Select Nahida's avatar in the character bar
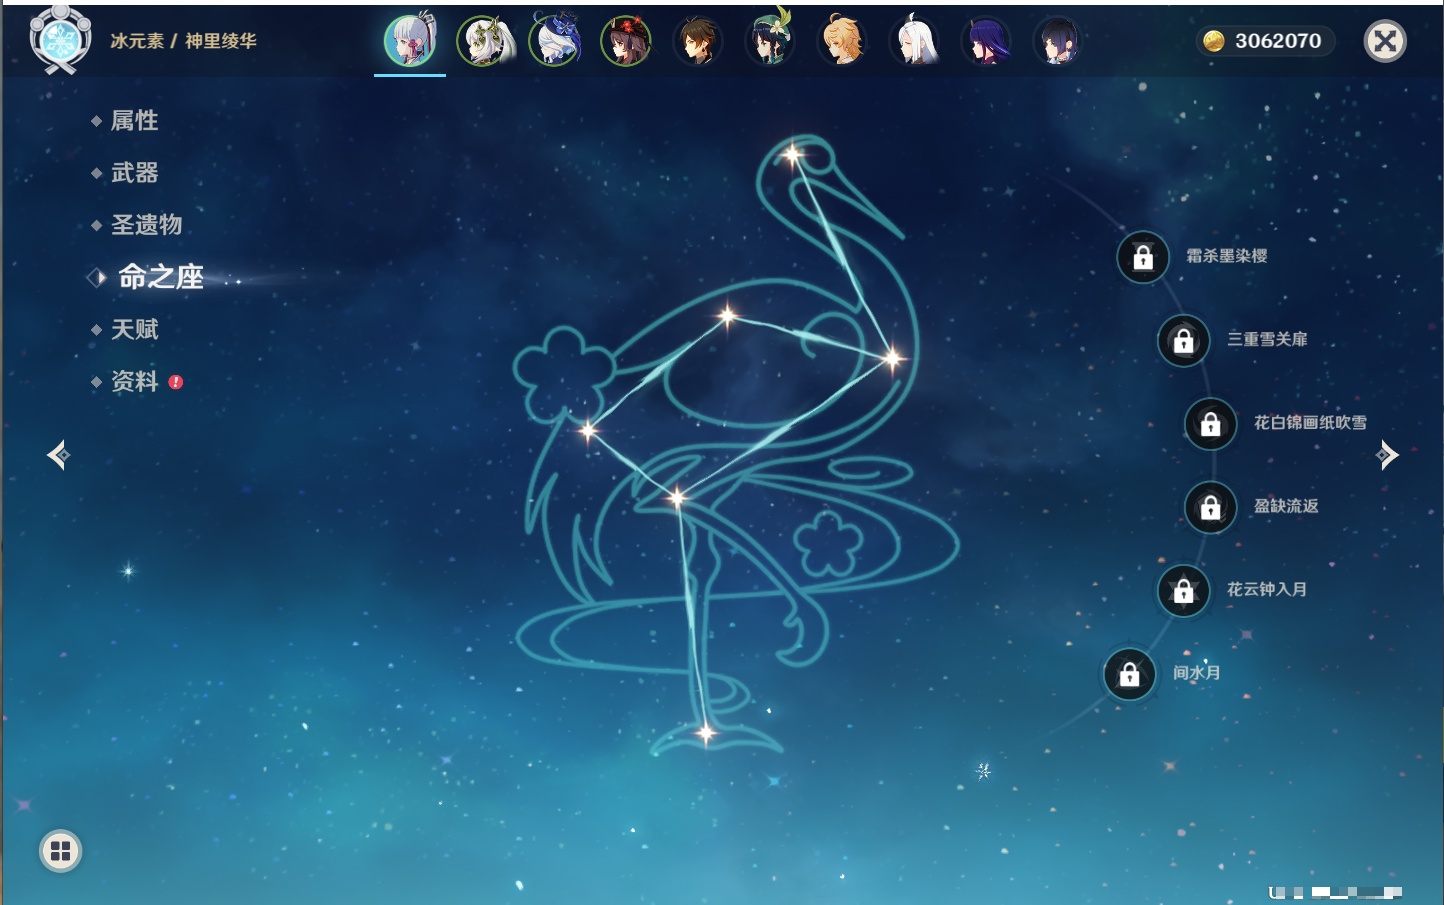Viewport: 1444px width, 905px height. coord(484,42)
